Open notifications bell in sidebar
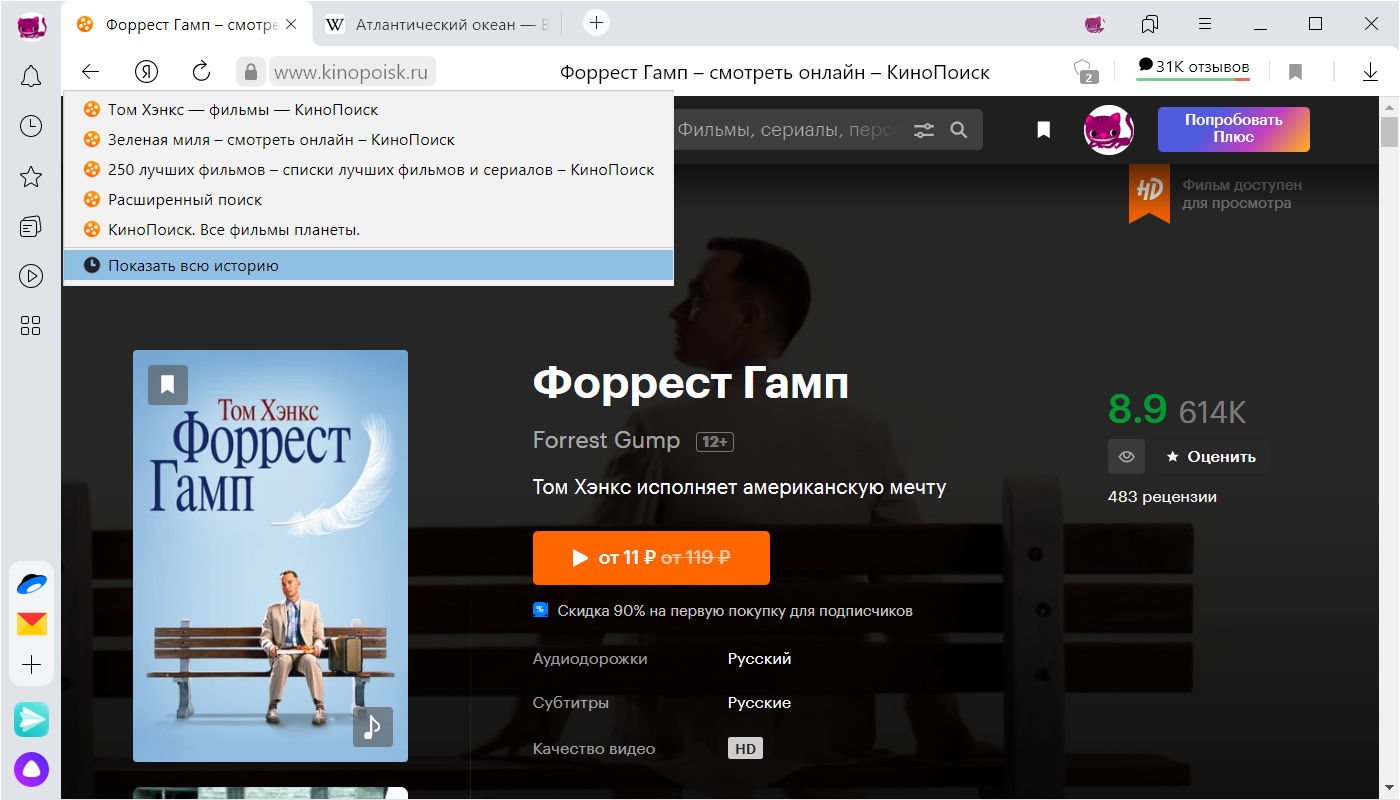The image size is (1400, 800). click(31, 76)
